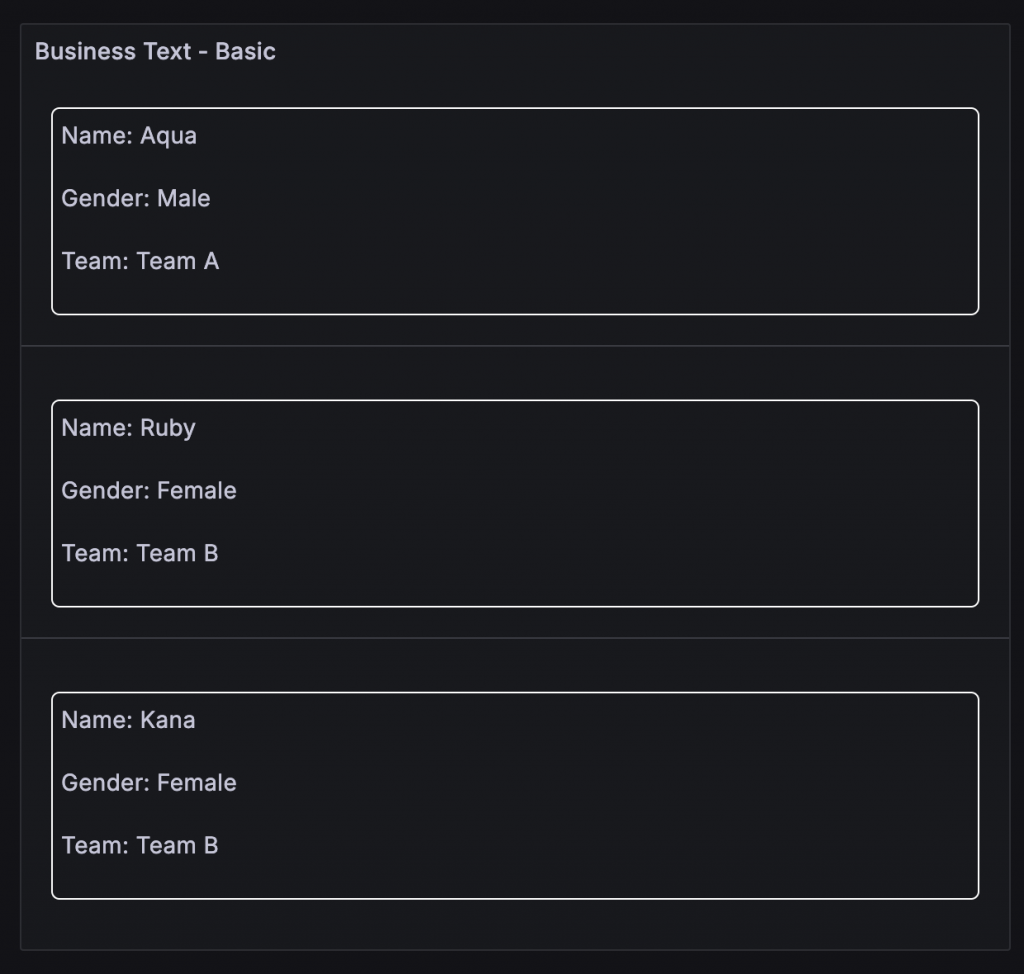Screen dimensions: 1024x974
Task: Click the divider line between Aqua and Ruby cards
Action: click(515, 346)
